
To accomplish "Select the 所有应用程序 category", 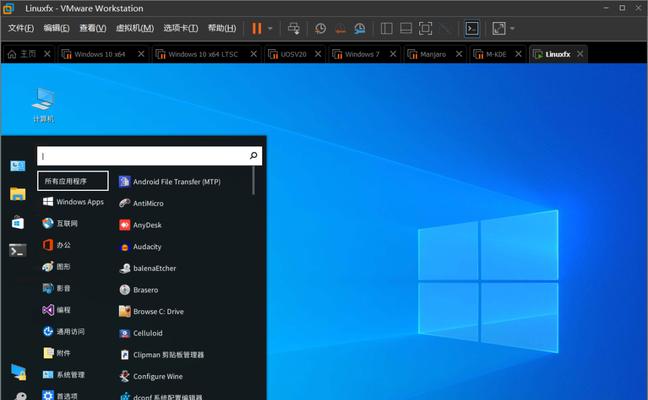I will [x=73, y=181].
